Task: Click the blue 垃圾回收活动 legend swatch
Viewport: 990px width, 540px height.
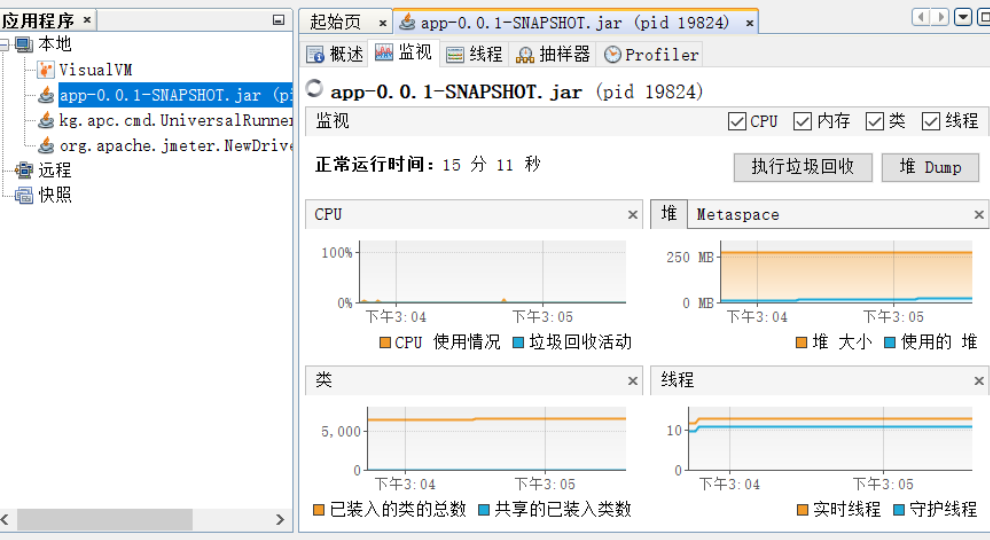Action: pos(518,343)
